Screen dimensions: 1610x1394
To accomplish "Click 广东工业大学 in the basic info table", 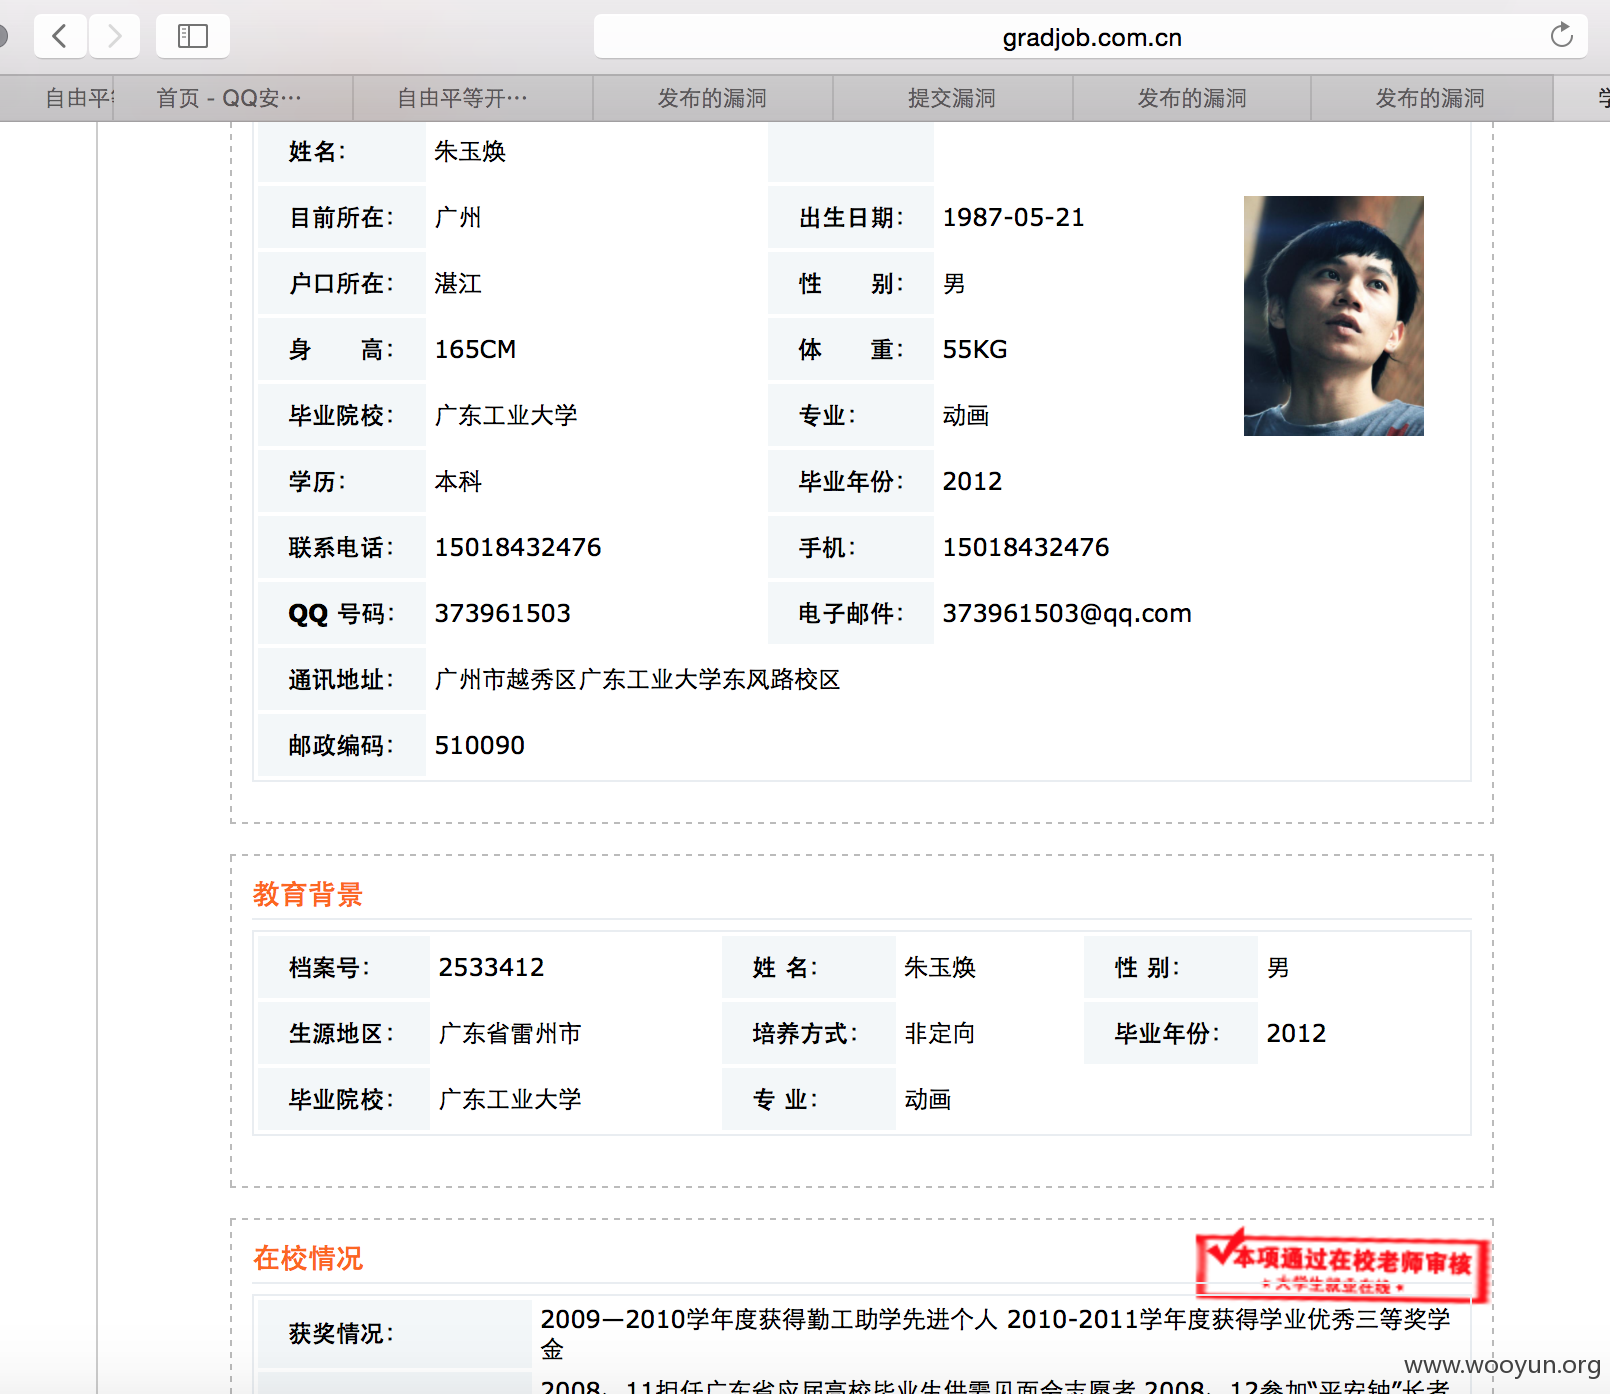I will [506, 415].
